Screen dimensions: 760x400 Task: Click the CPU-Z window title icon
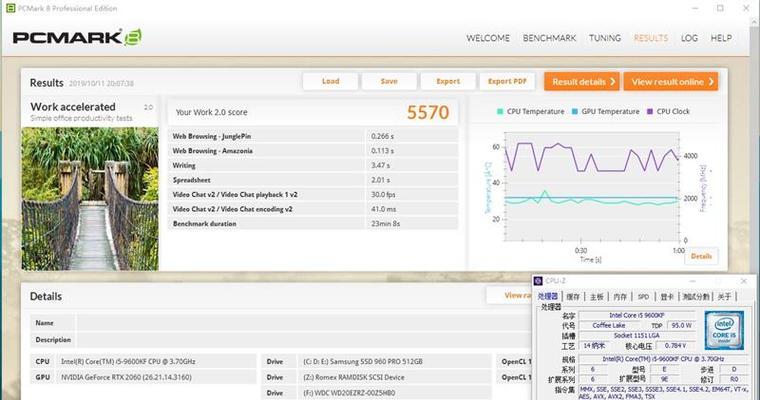(538, 281)
